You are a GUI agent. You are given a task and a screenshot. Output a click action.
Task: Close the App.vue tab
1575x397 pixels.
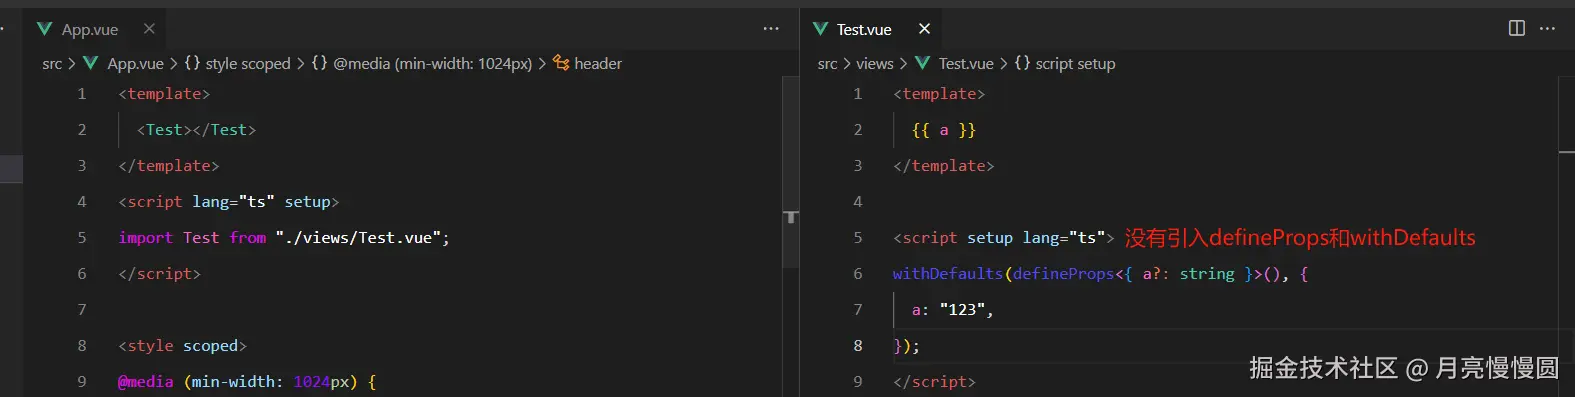pyautogui.click(x=149, y=29)
